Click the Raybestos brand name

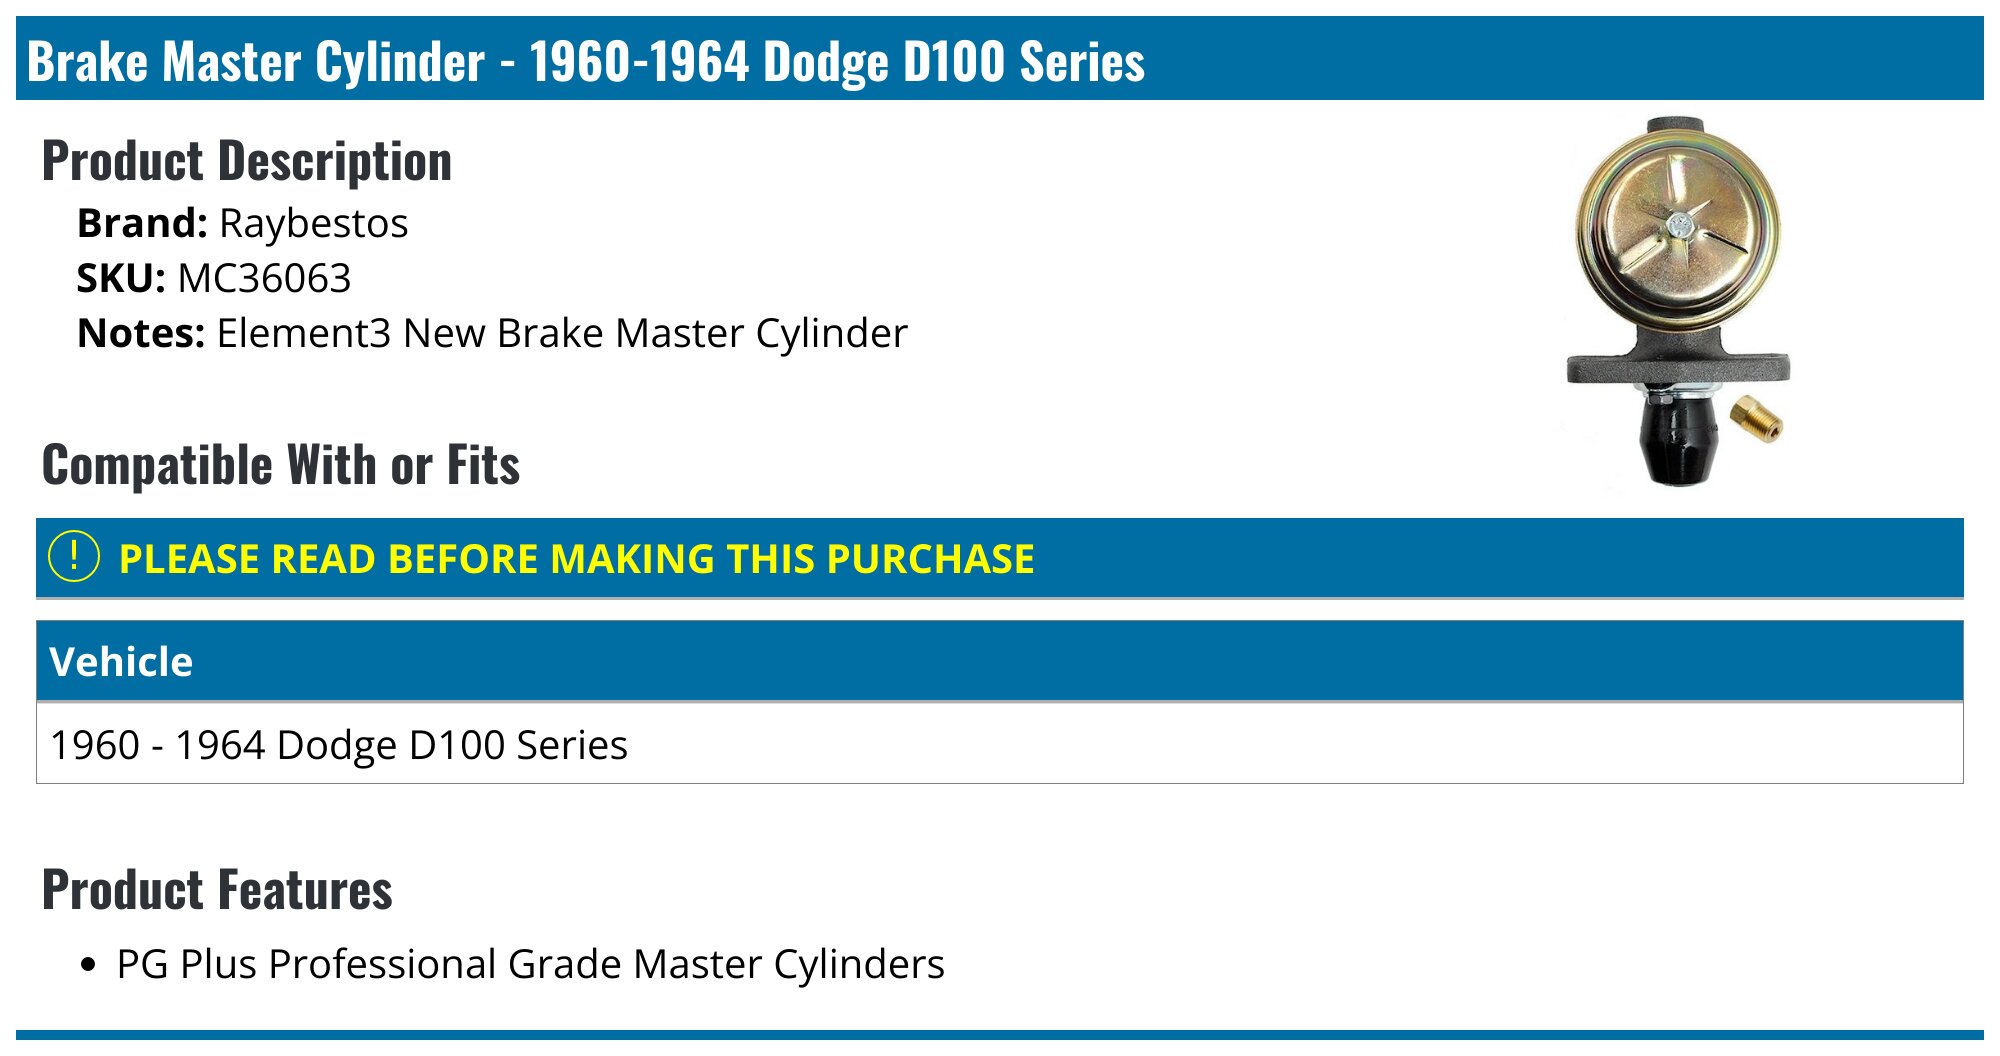click(x=313, y=224)
